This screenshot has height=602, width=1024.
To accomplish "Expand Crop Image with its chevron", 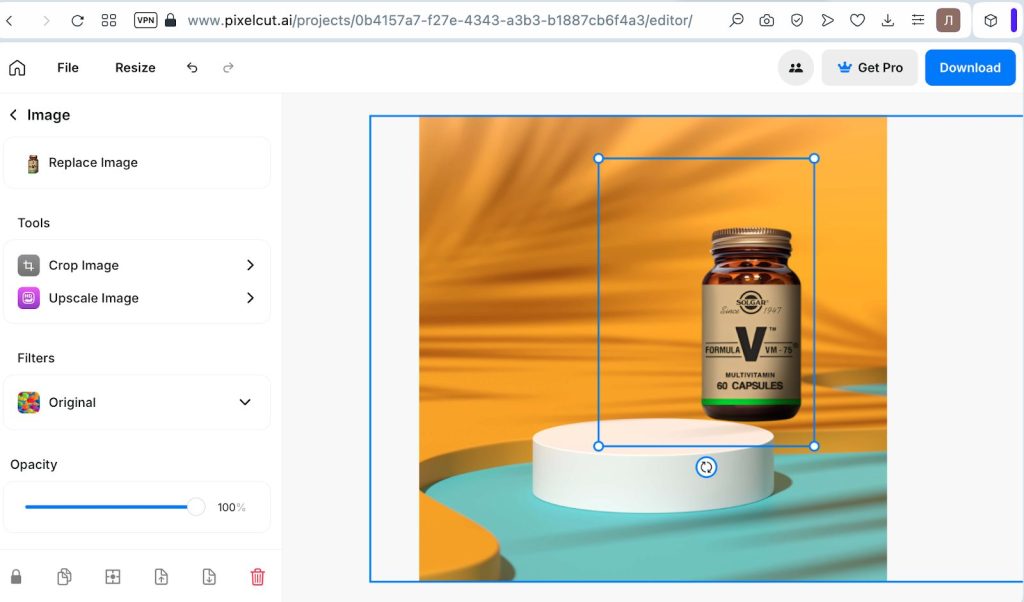I will click(x=250, y=265).
